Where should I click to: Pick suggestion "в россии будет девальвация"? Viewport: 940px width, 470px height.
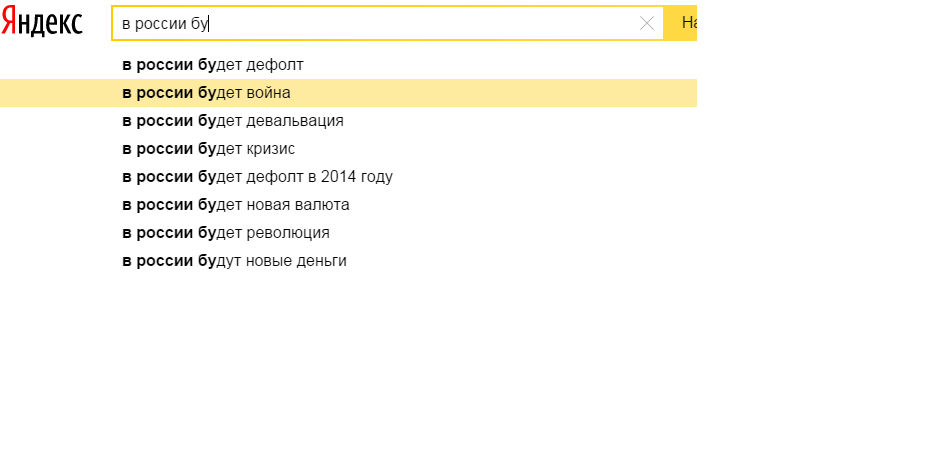[232, 121]
